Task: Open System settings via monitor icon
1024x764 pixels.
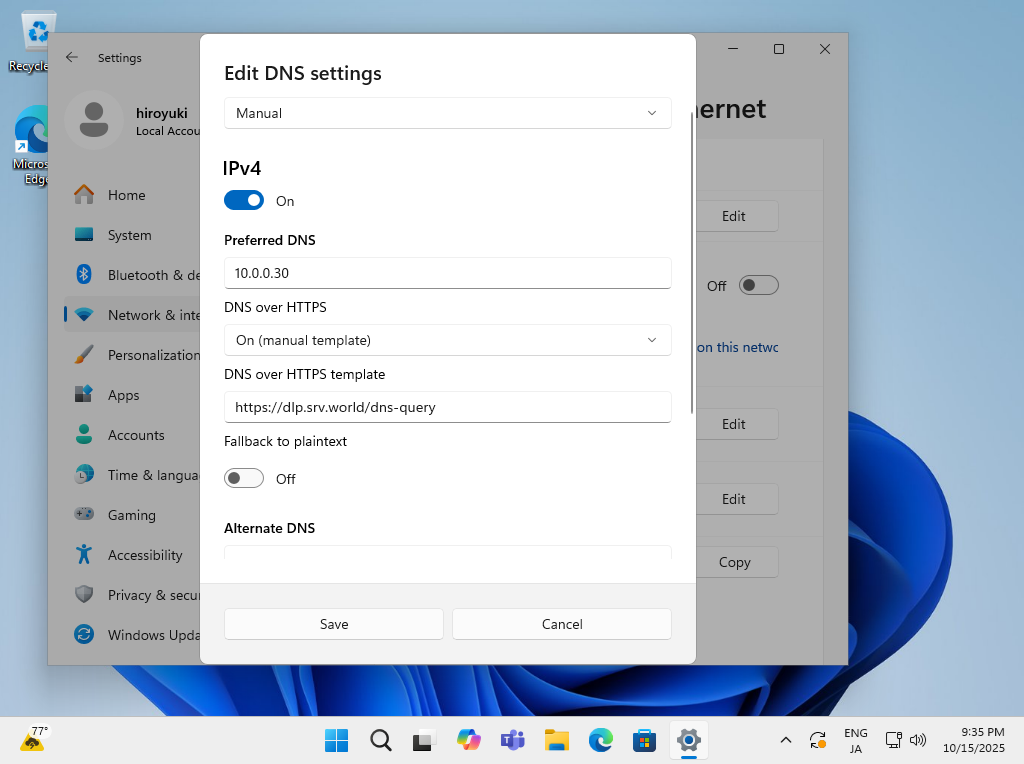Action: 85,235
